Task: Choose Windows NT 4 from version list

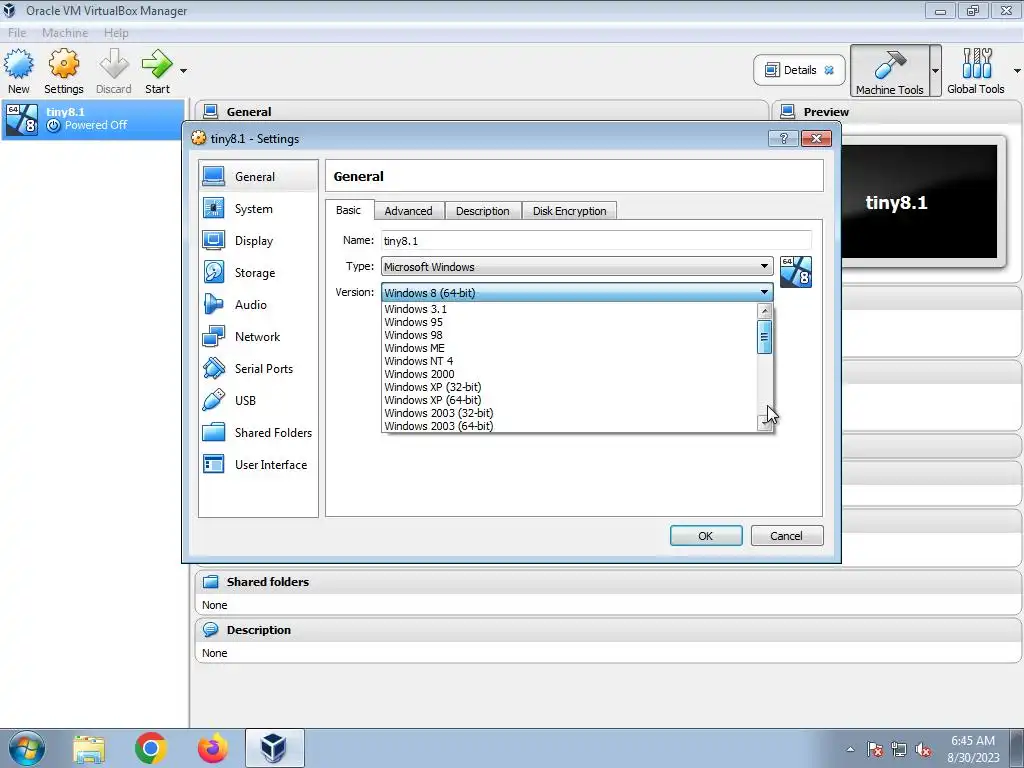Action: click(569, 361)
